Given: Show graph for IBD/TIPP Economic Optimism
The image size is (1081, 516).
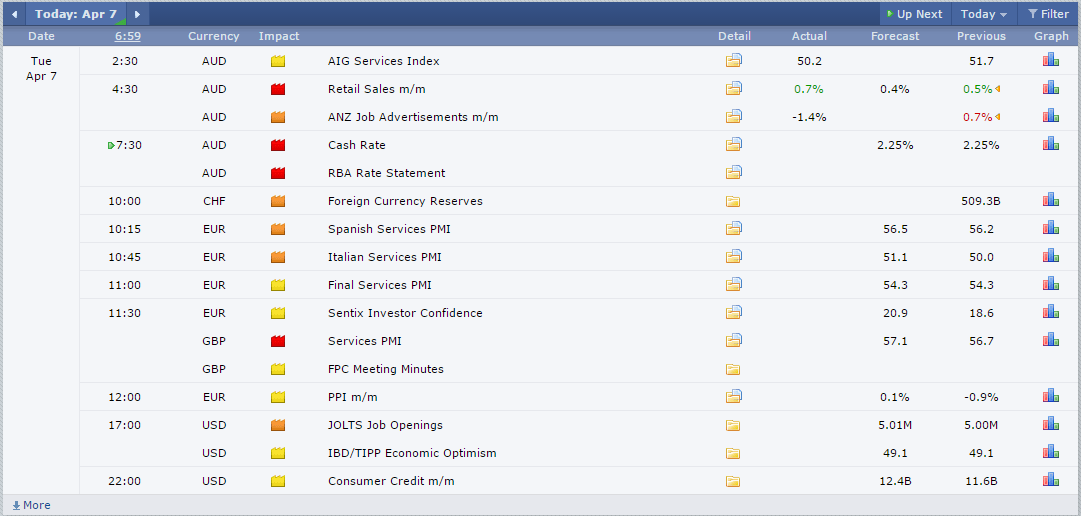Looking at the screenshot, I should click(x=1051, y=453).
